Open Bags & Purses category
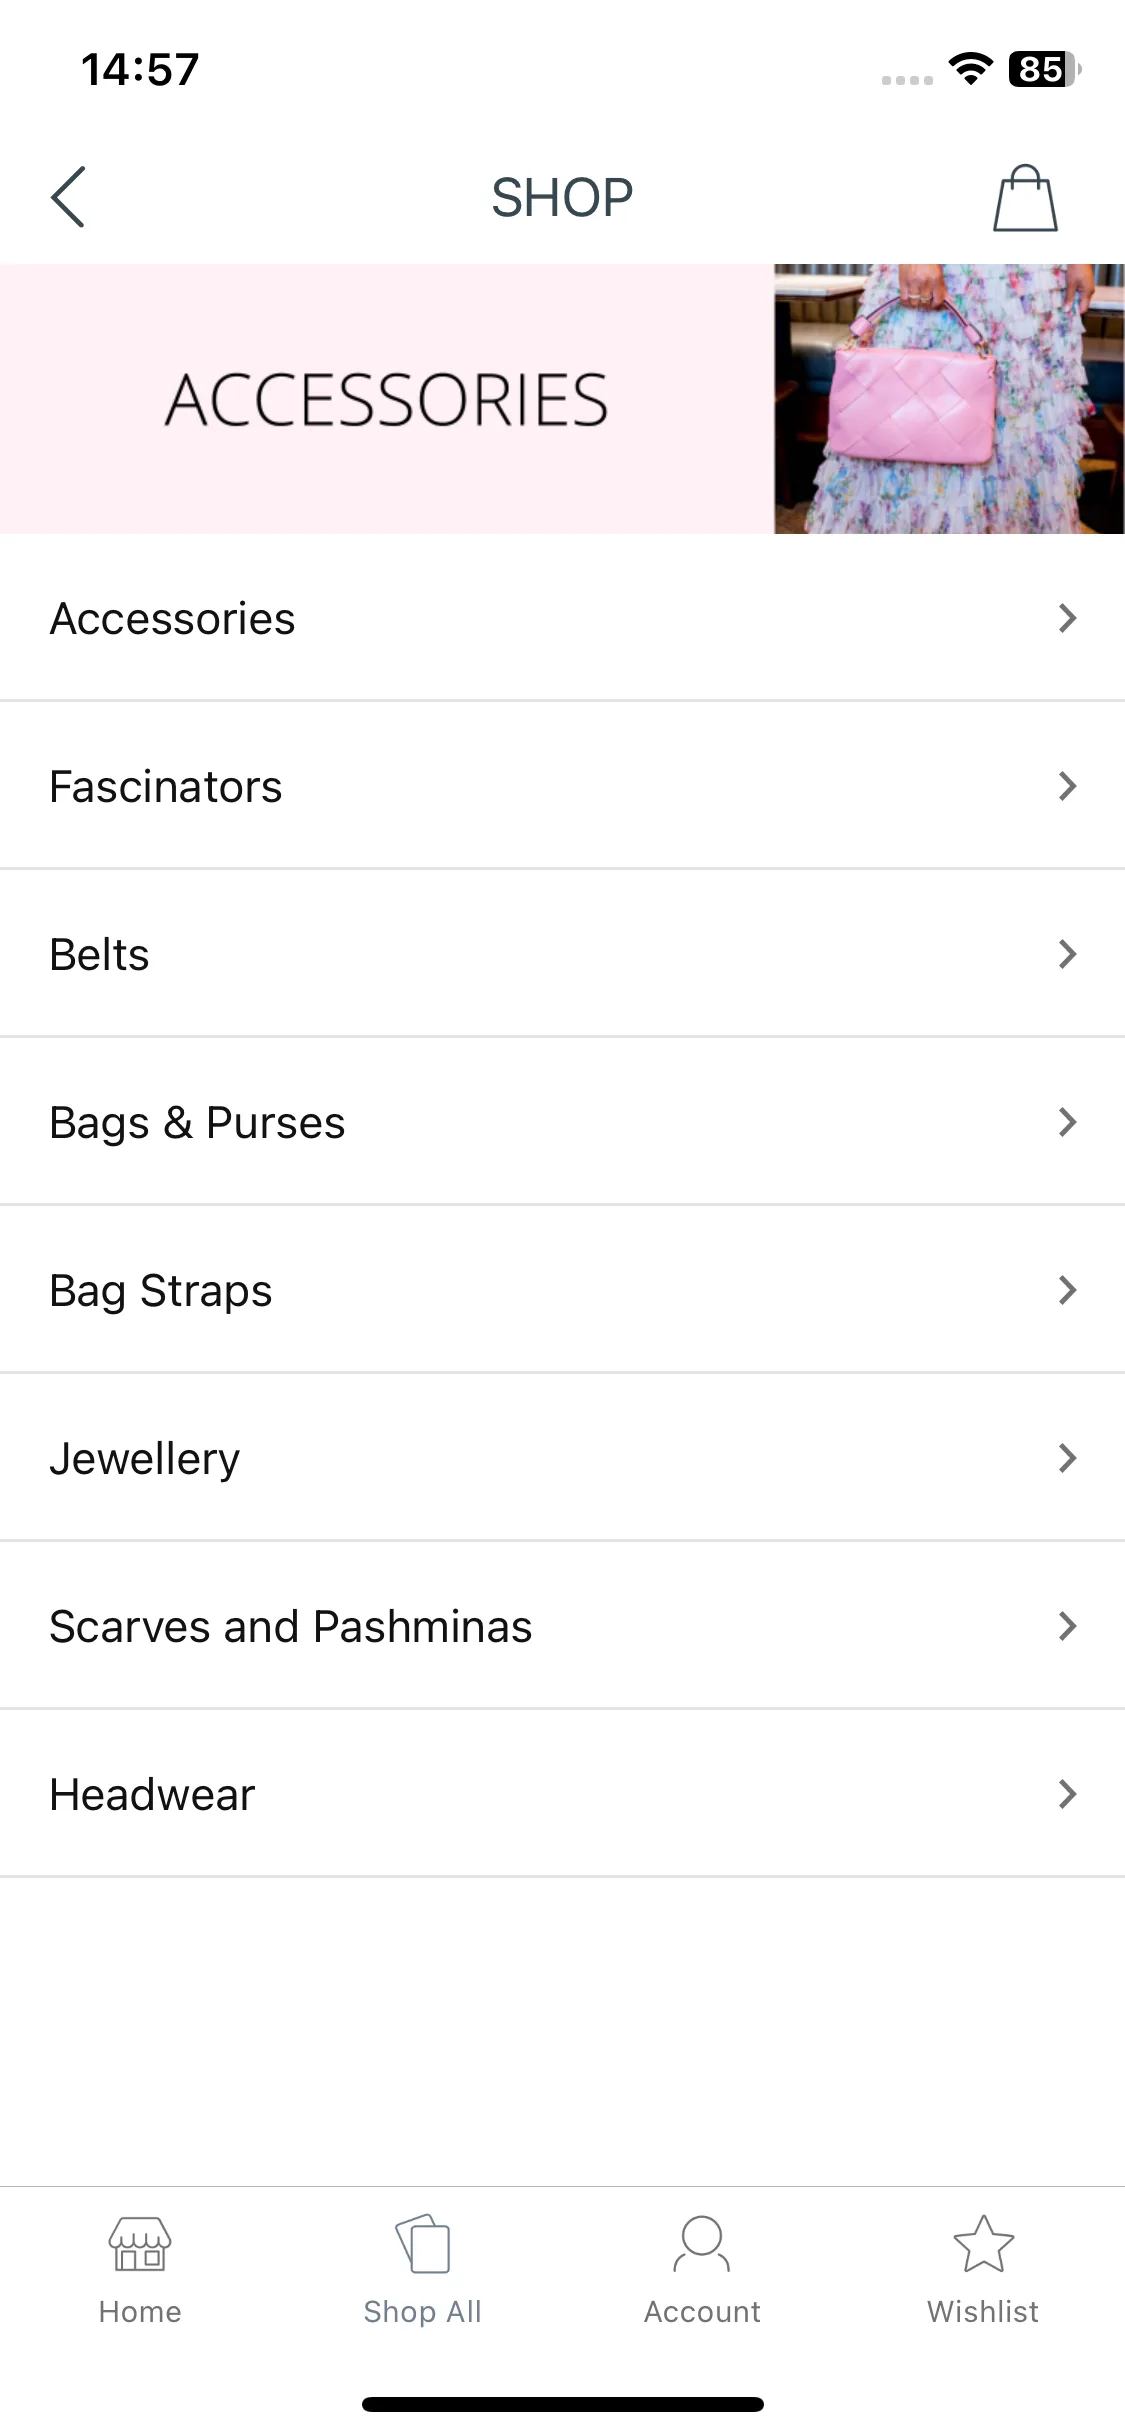1125x2436 pixels. 562,1122
